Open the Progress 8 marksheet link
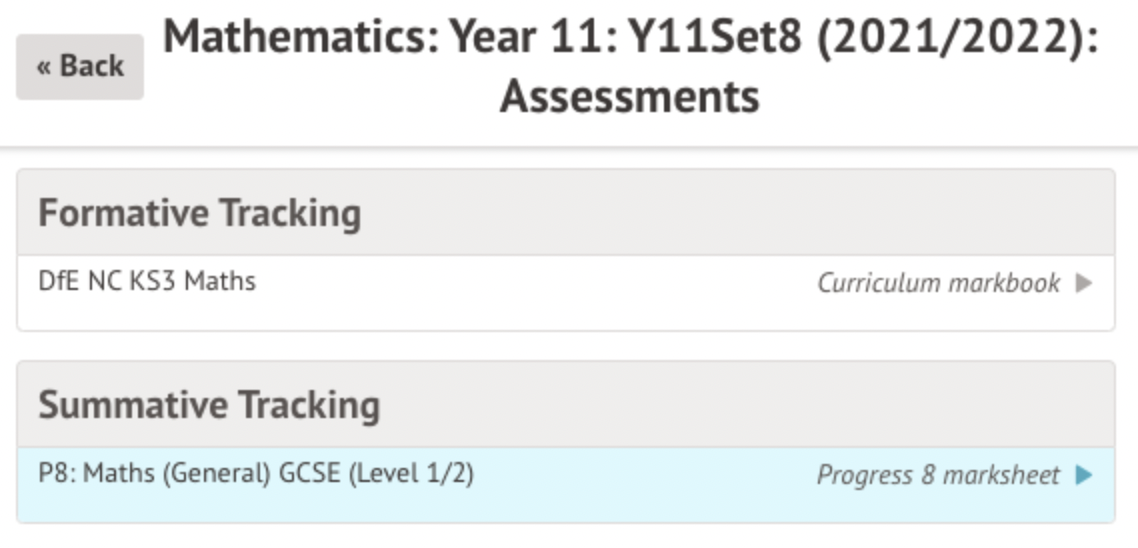This screenshot has height=548, width=1138. [938, 476]
